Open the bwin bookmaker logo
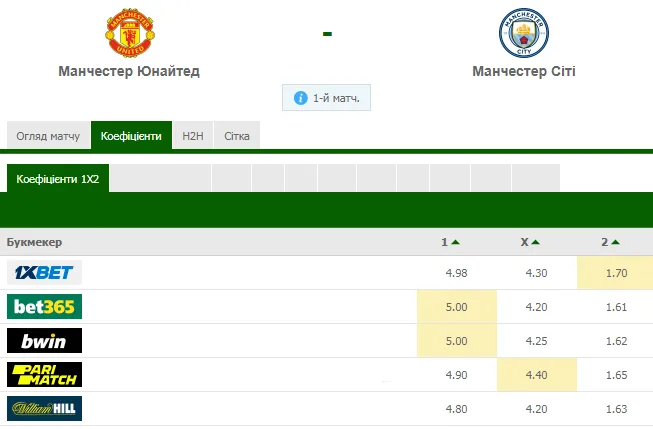Image resolution: width=653 pixels, height=429 pixels. 44,341
